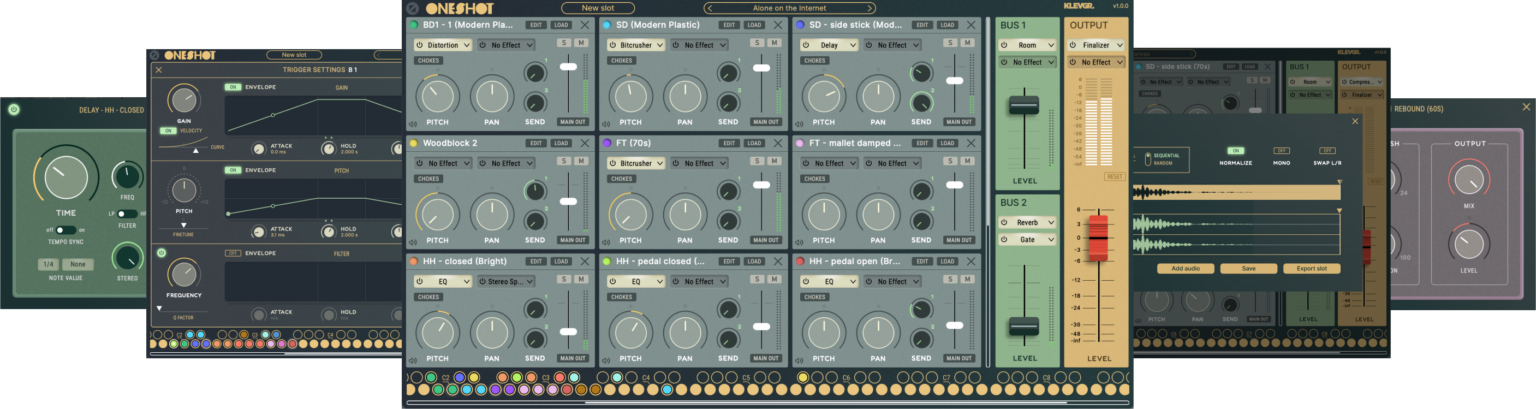Open the Gate dropdown on BUS 2
This screenshot has width=1536, height=409.
1027,239
